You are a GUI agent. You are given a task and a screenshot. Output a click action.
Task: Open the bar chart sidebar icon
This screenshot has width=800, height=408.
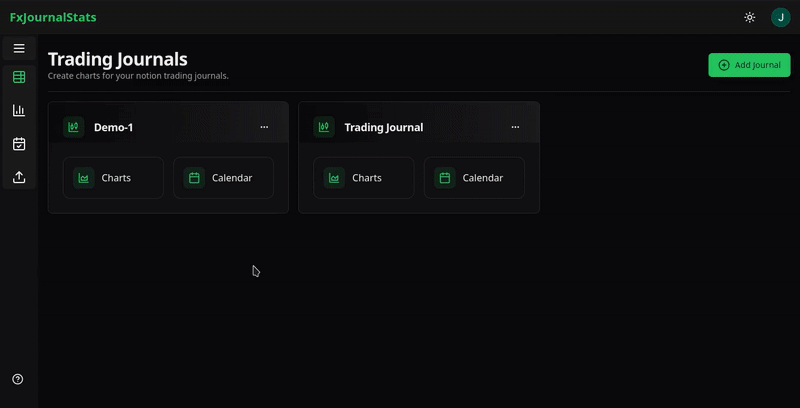click(19, 111)
